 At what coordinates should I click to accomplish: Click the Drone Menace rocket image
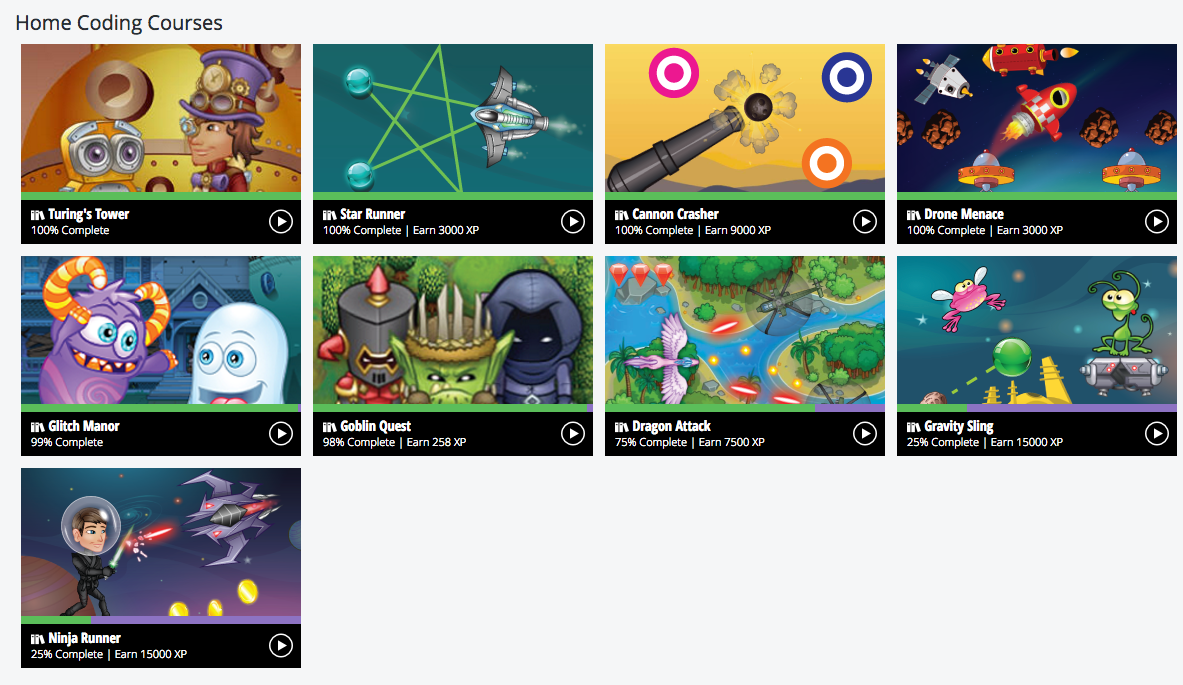click(1037, 118)
